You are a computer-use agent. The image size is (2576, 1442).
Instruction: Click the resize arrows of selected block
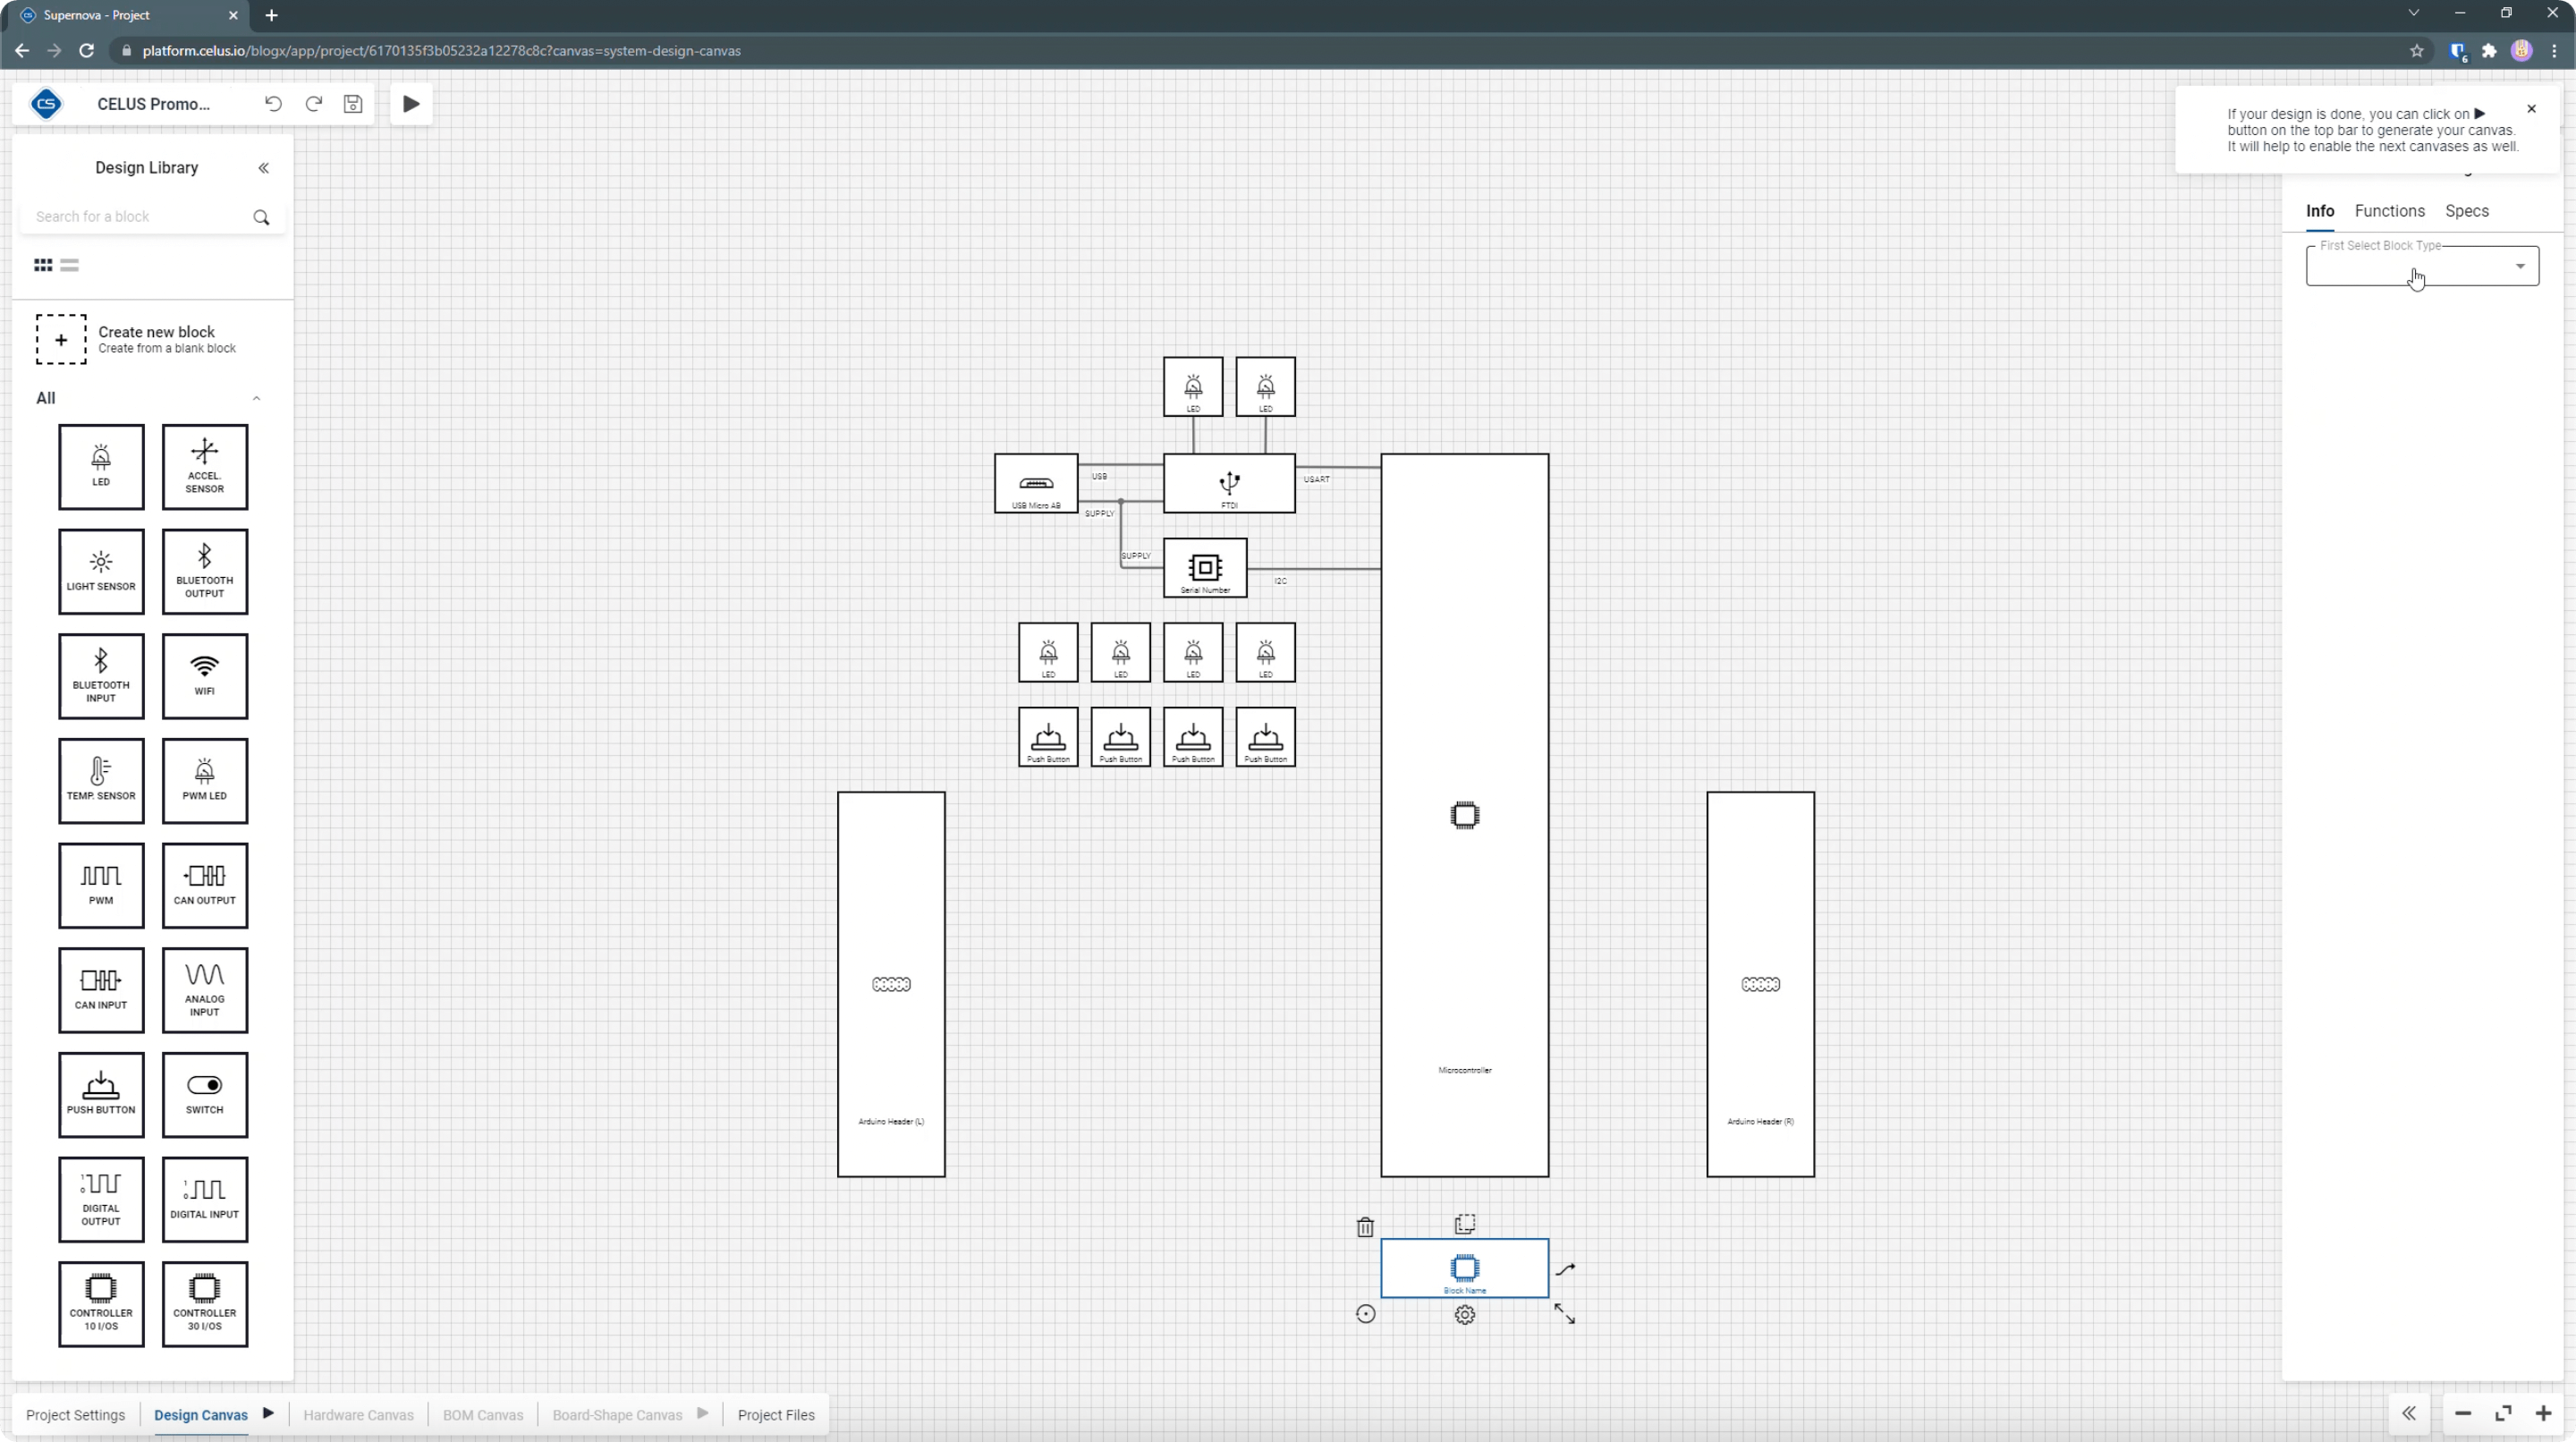[x=1565, y=1314]
